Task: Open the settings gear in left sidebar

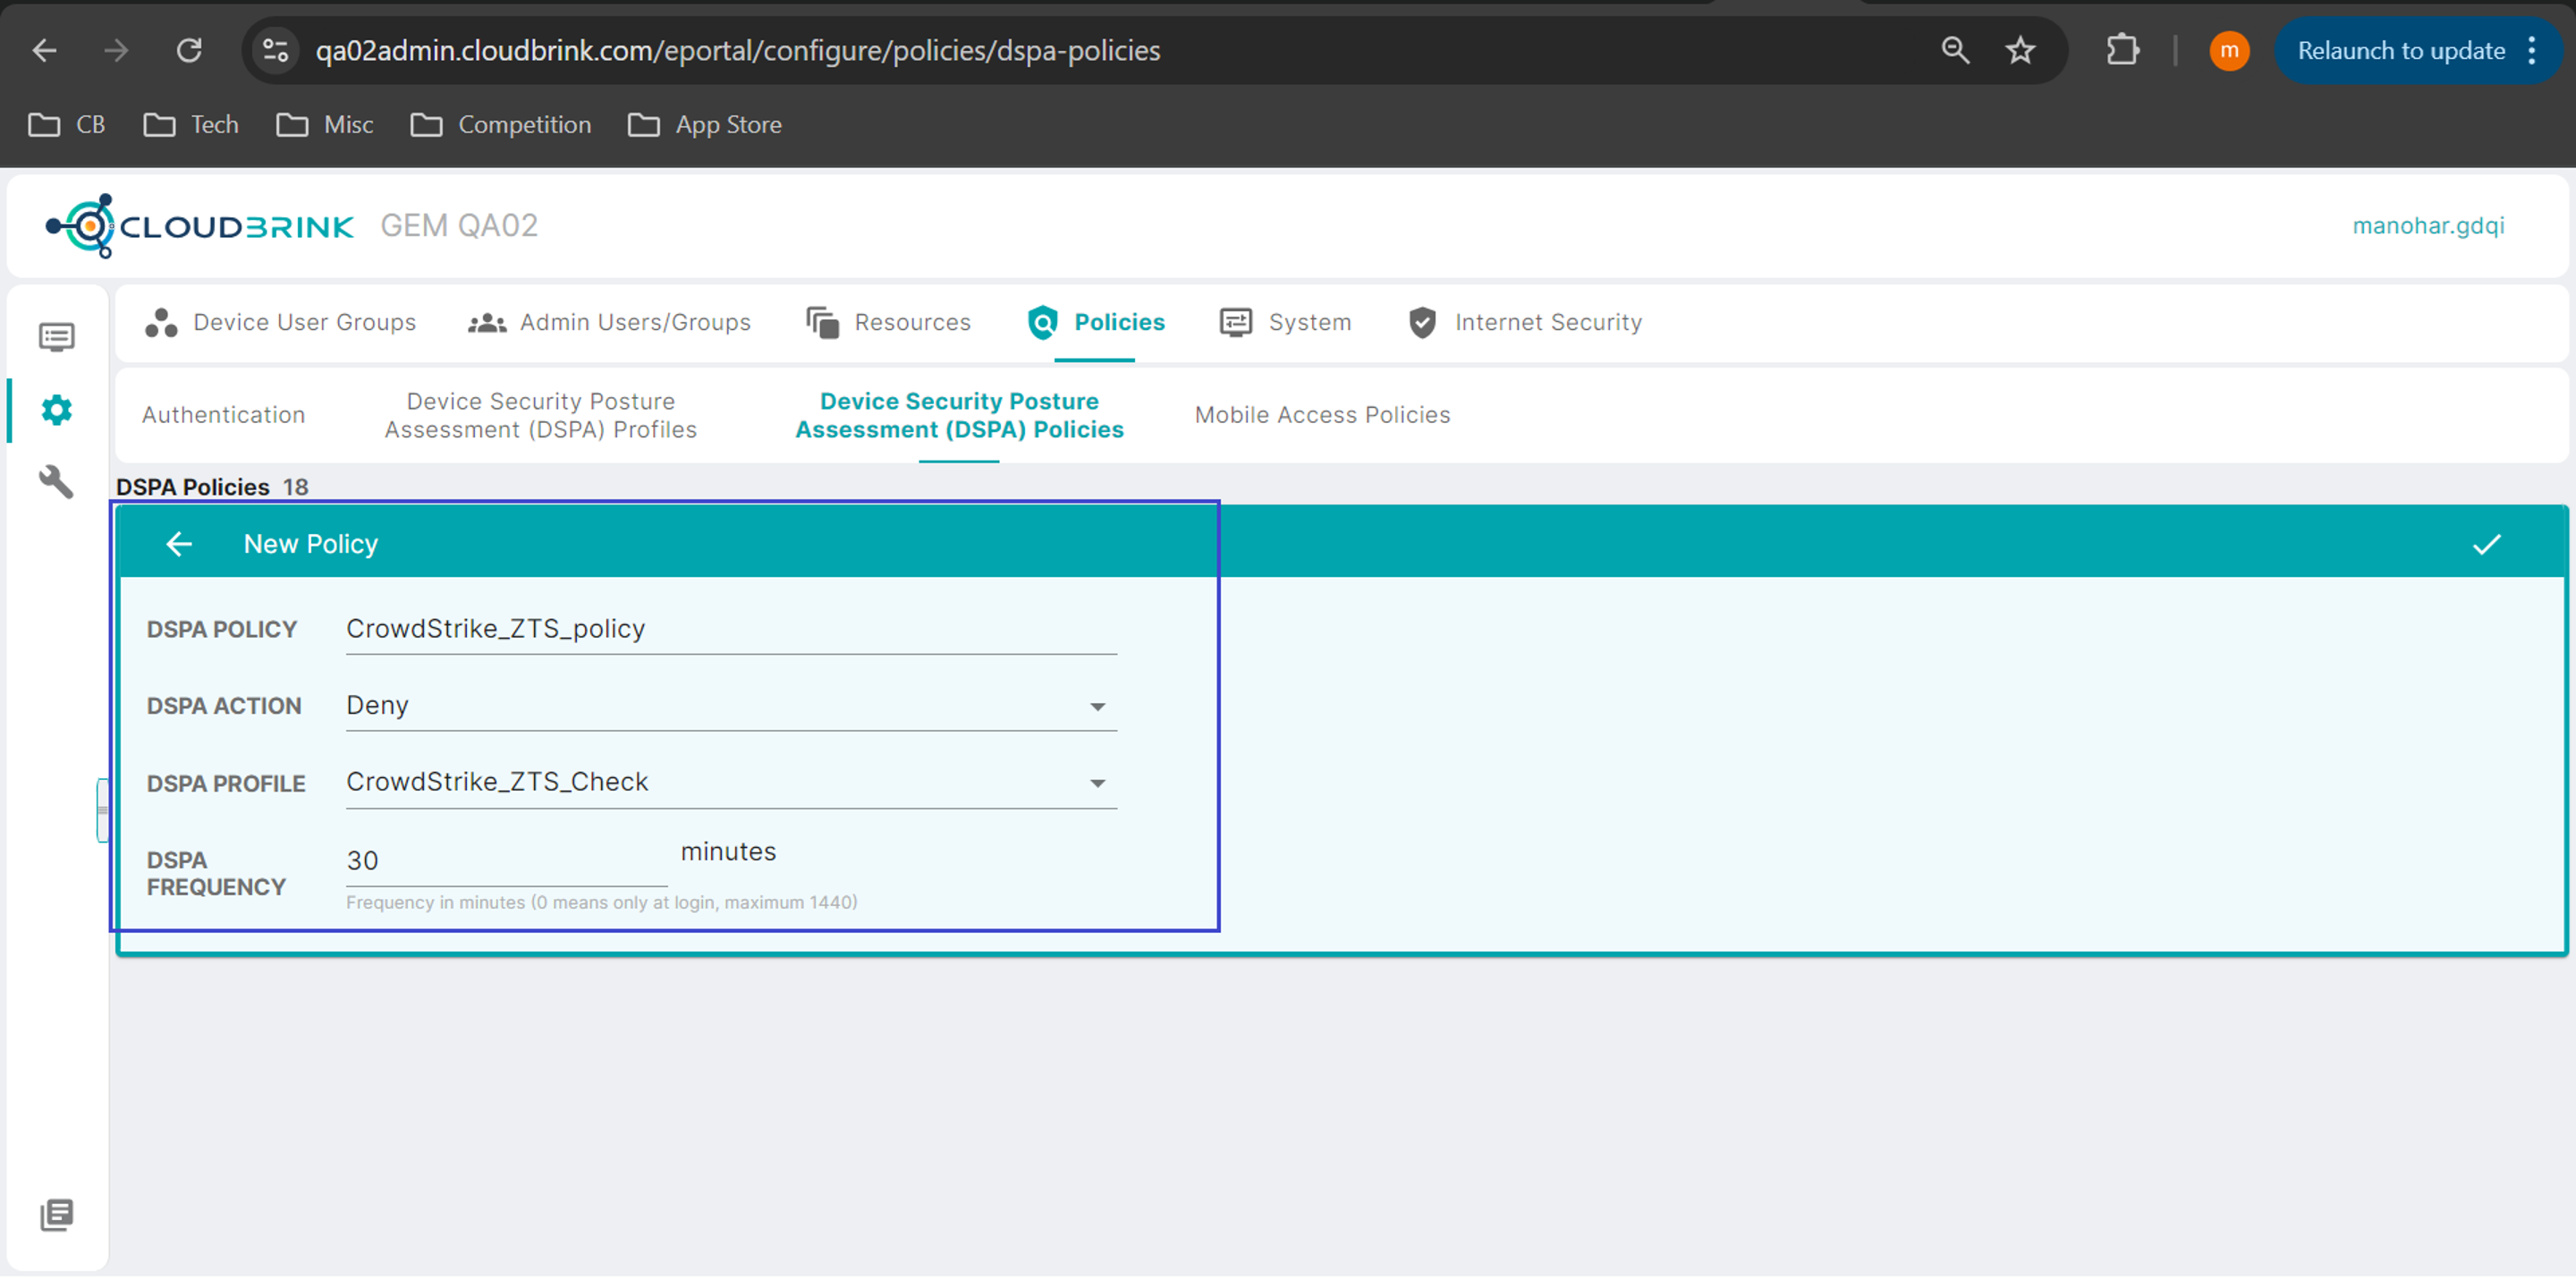Action: [56, 410]
